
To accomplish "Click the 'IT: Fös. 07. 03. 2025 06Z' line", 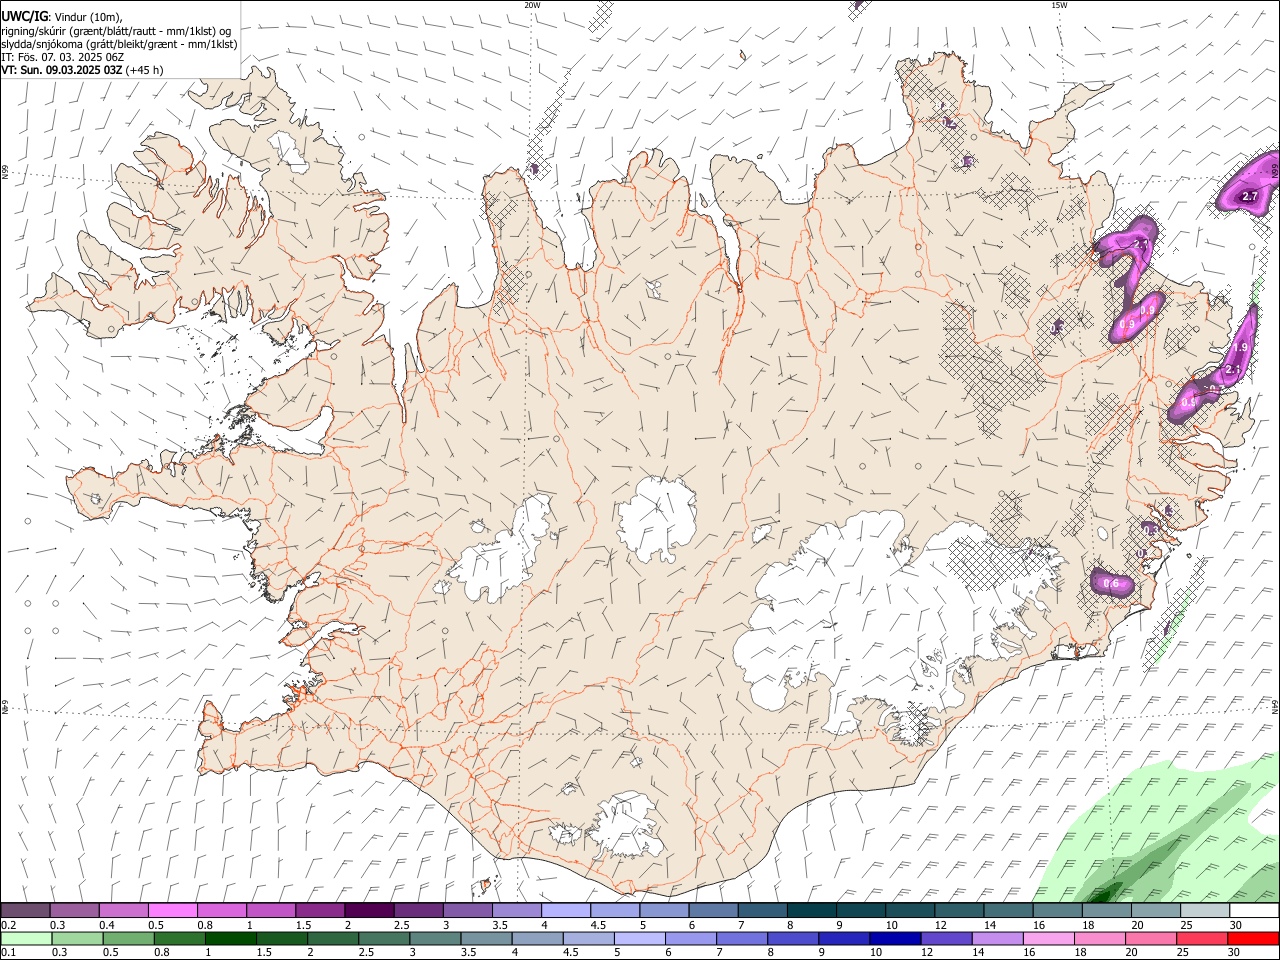I will 62,57.
